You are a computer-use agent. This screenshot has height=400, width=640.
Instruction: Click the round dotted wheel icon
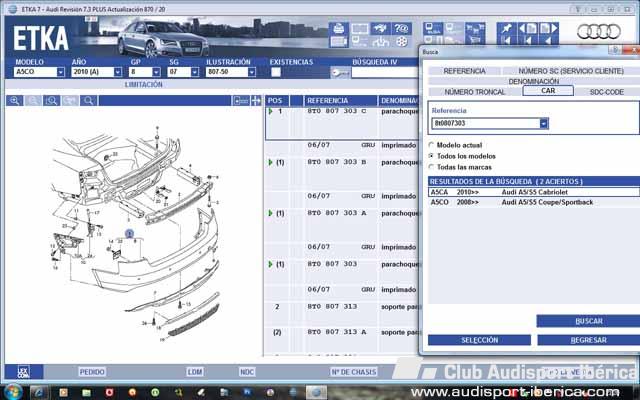[402, 41]
